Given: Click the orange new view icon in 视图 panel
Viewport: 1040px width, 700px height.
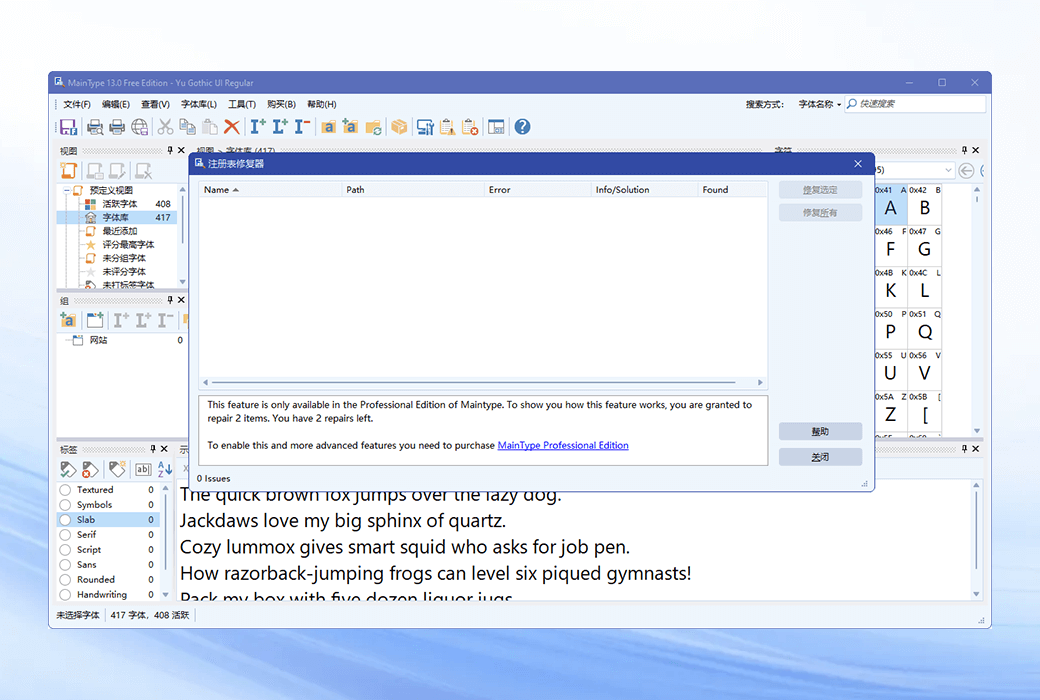Looking at the screenshot, I should [69, 171].
